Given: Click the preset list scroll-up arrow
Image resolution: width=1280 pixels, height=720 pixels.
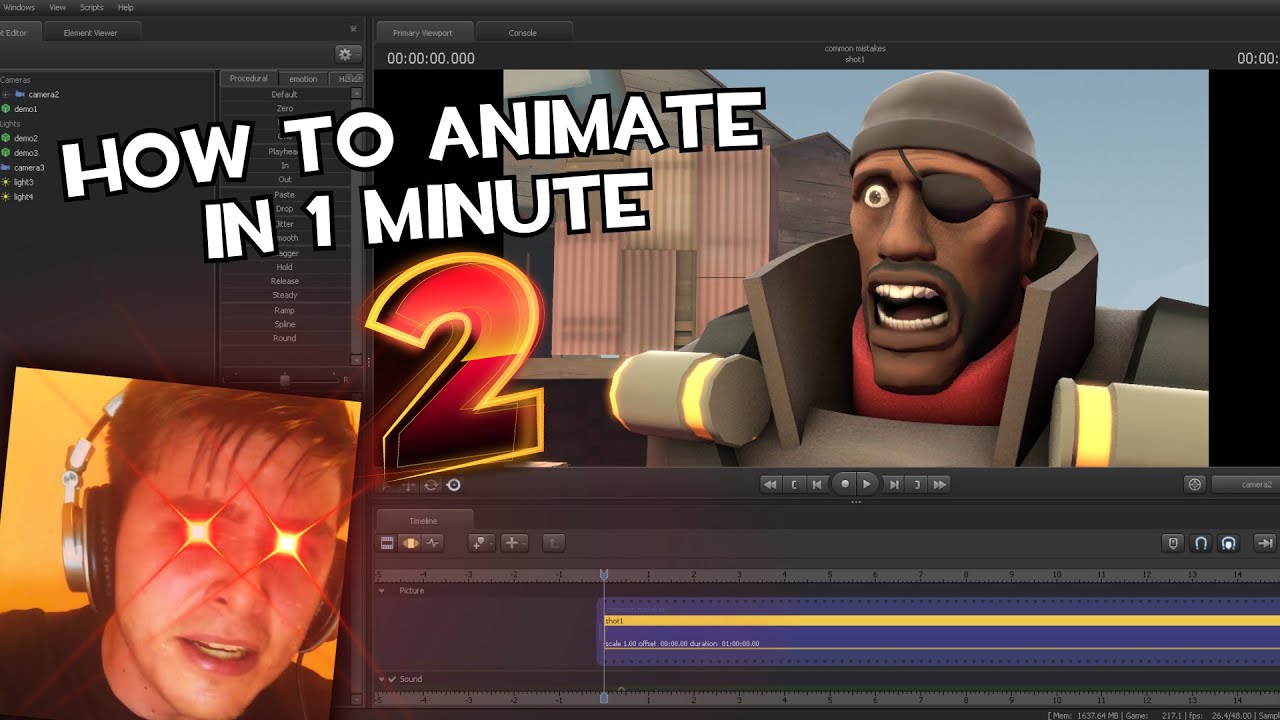Looking at the screenshot, I should point(356,93).
